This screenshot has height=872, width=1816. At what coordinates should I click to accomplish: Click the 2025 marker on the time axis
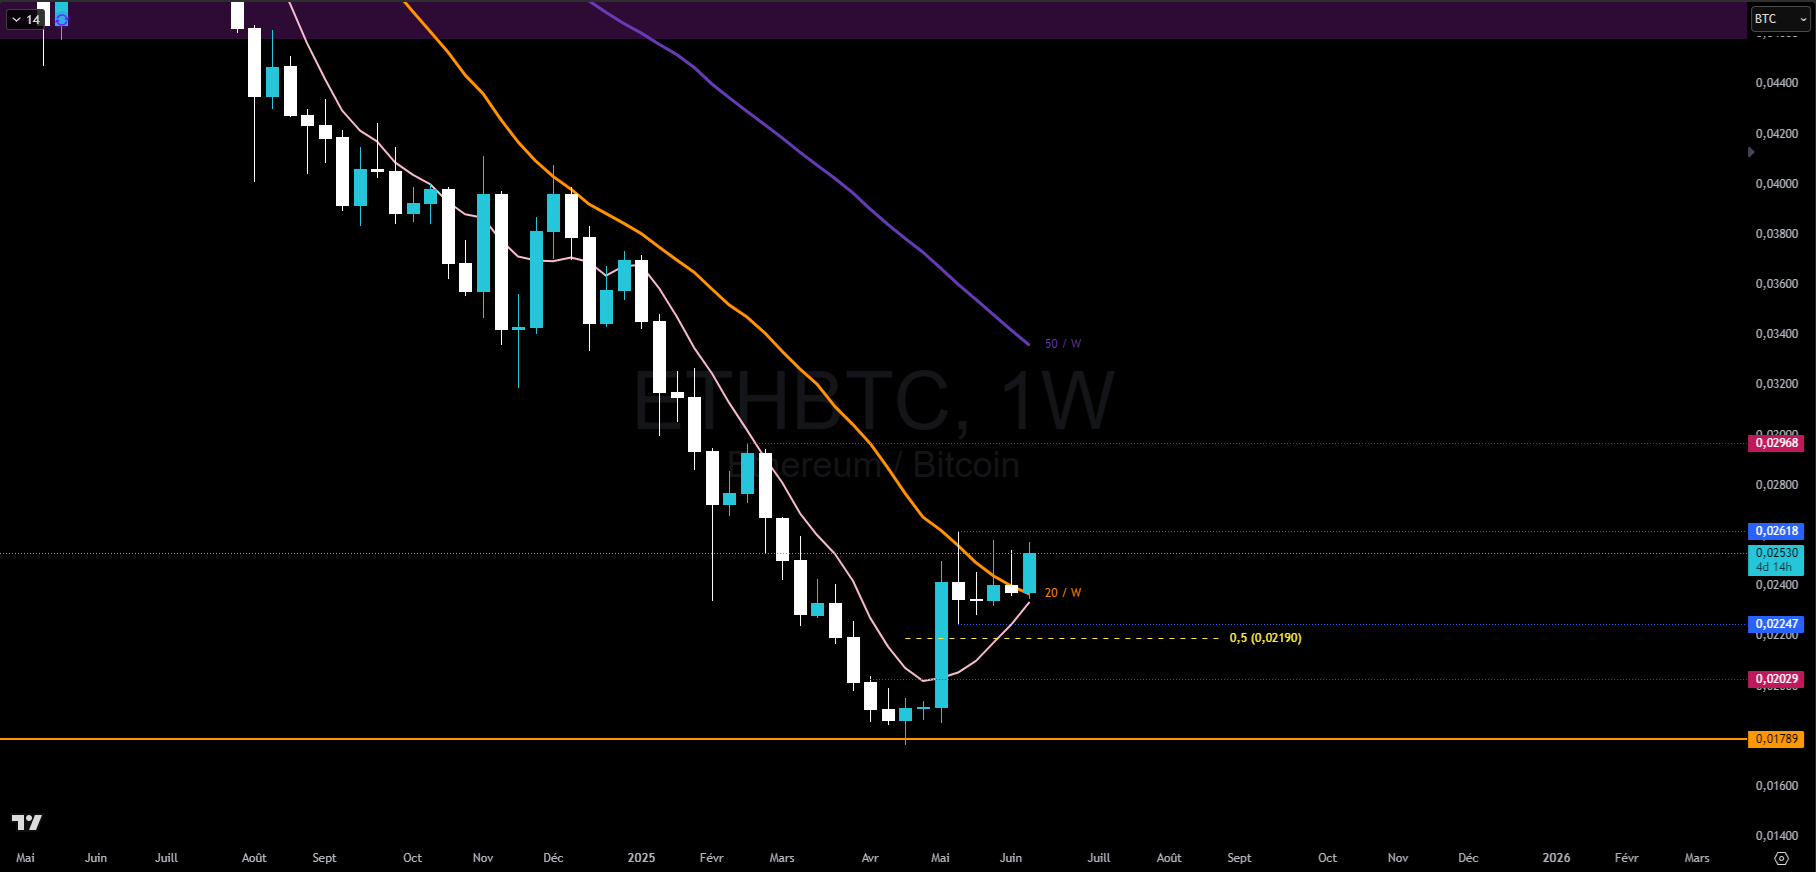point(641,858)
